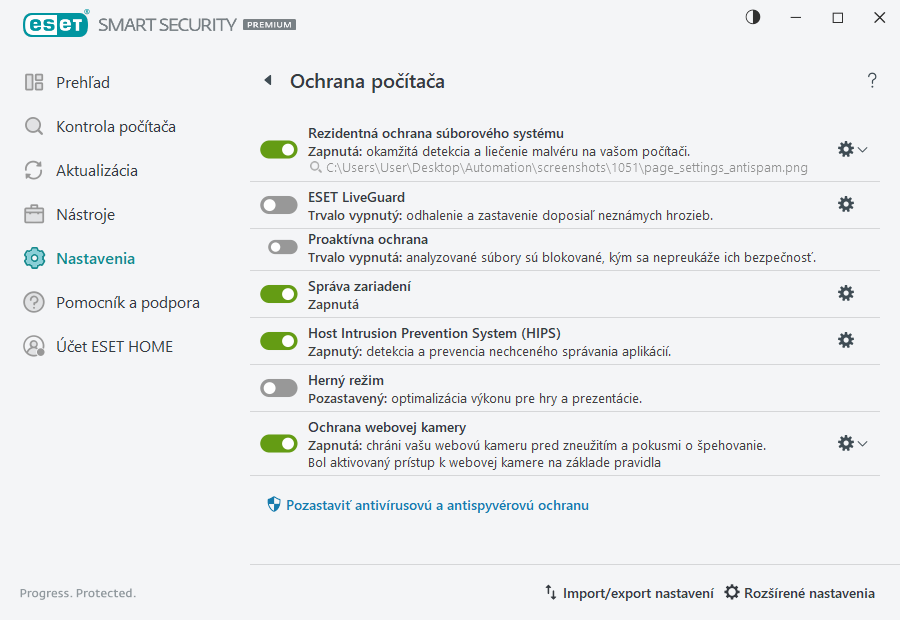Disable Rezidentná ochrana súborového systému

(x=278, y=149)
